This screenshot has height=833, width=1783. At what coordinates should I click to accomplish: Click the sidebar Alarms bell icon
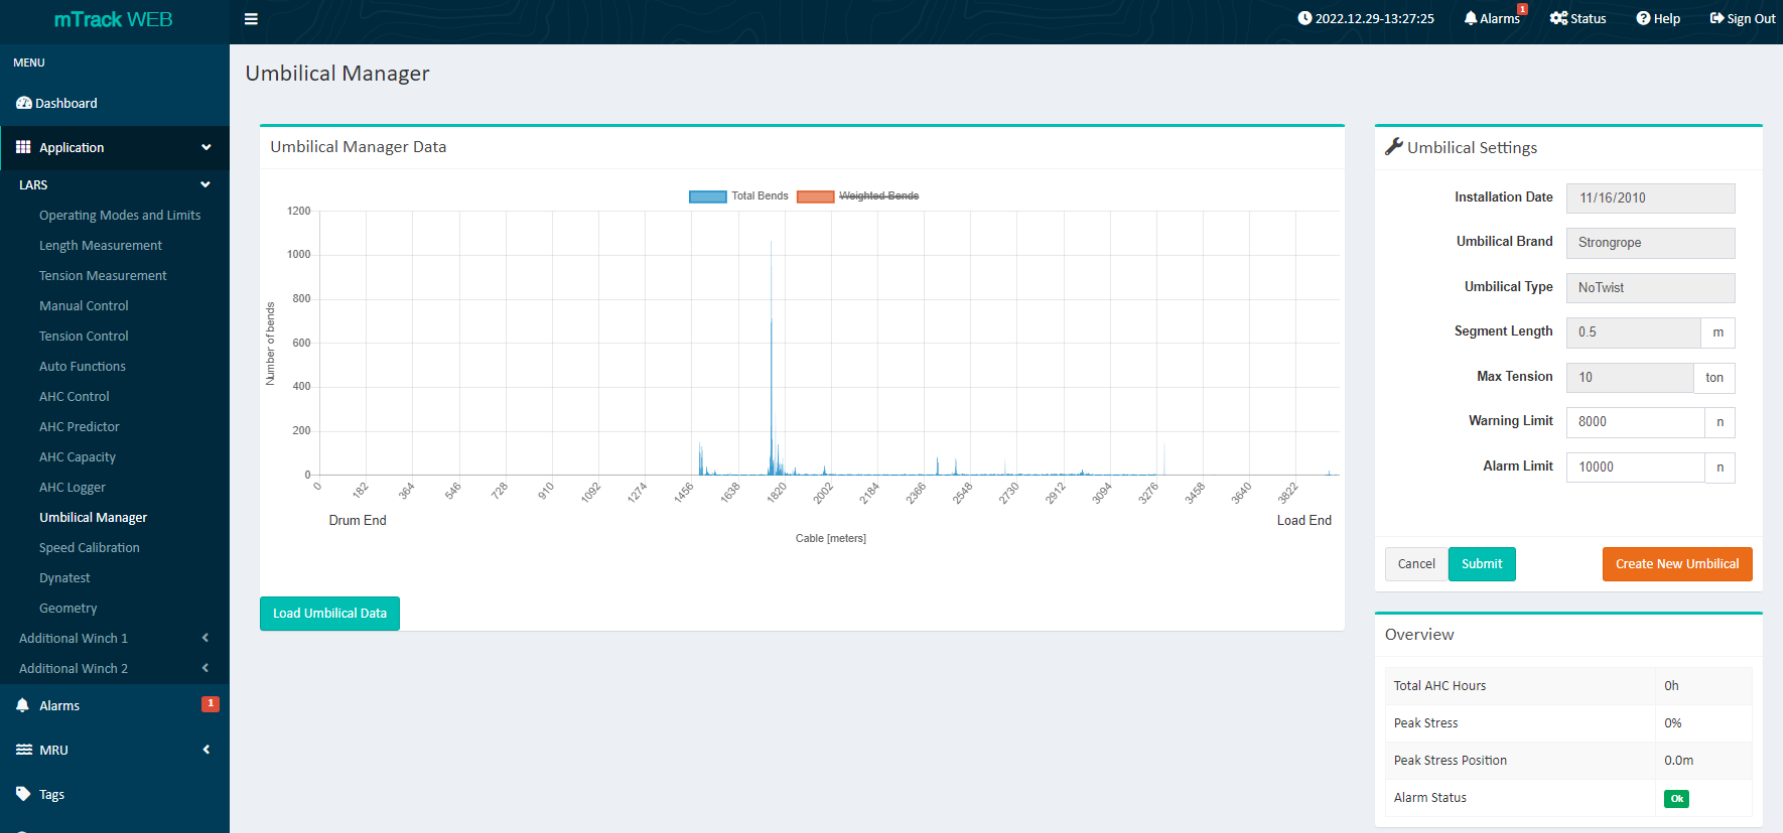click(23, 705)
